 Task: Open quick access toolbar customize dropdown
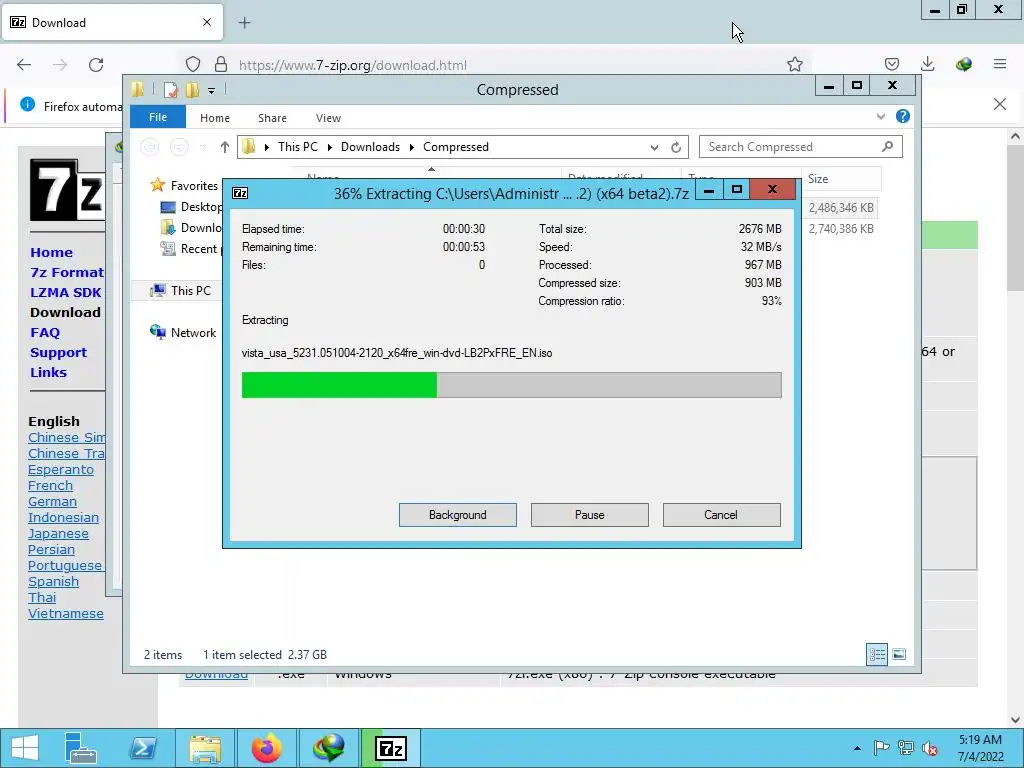(212, 91)
